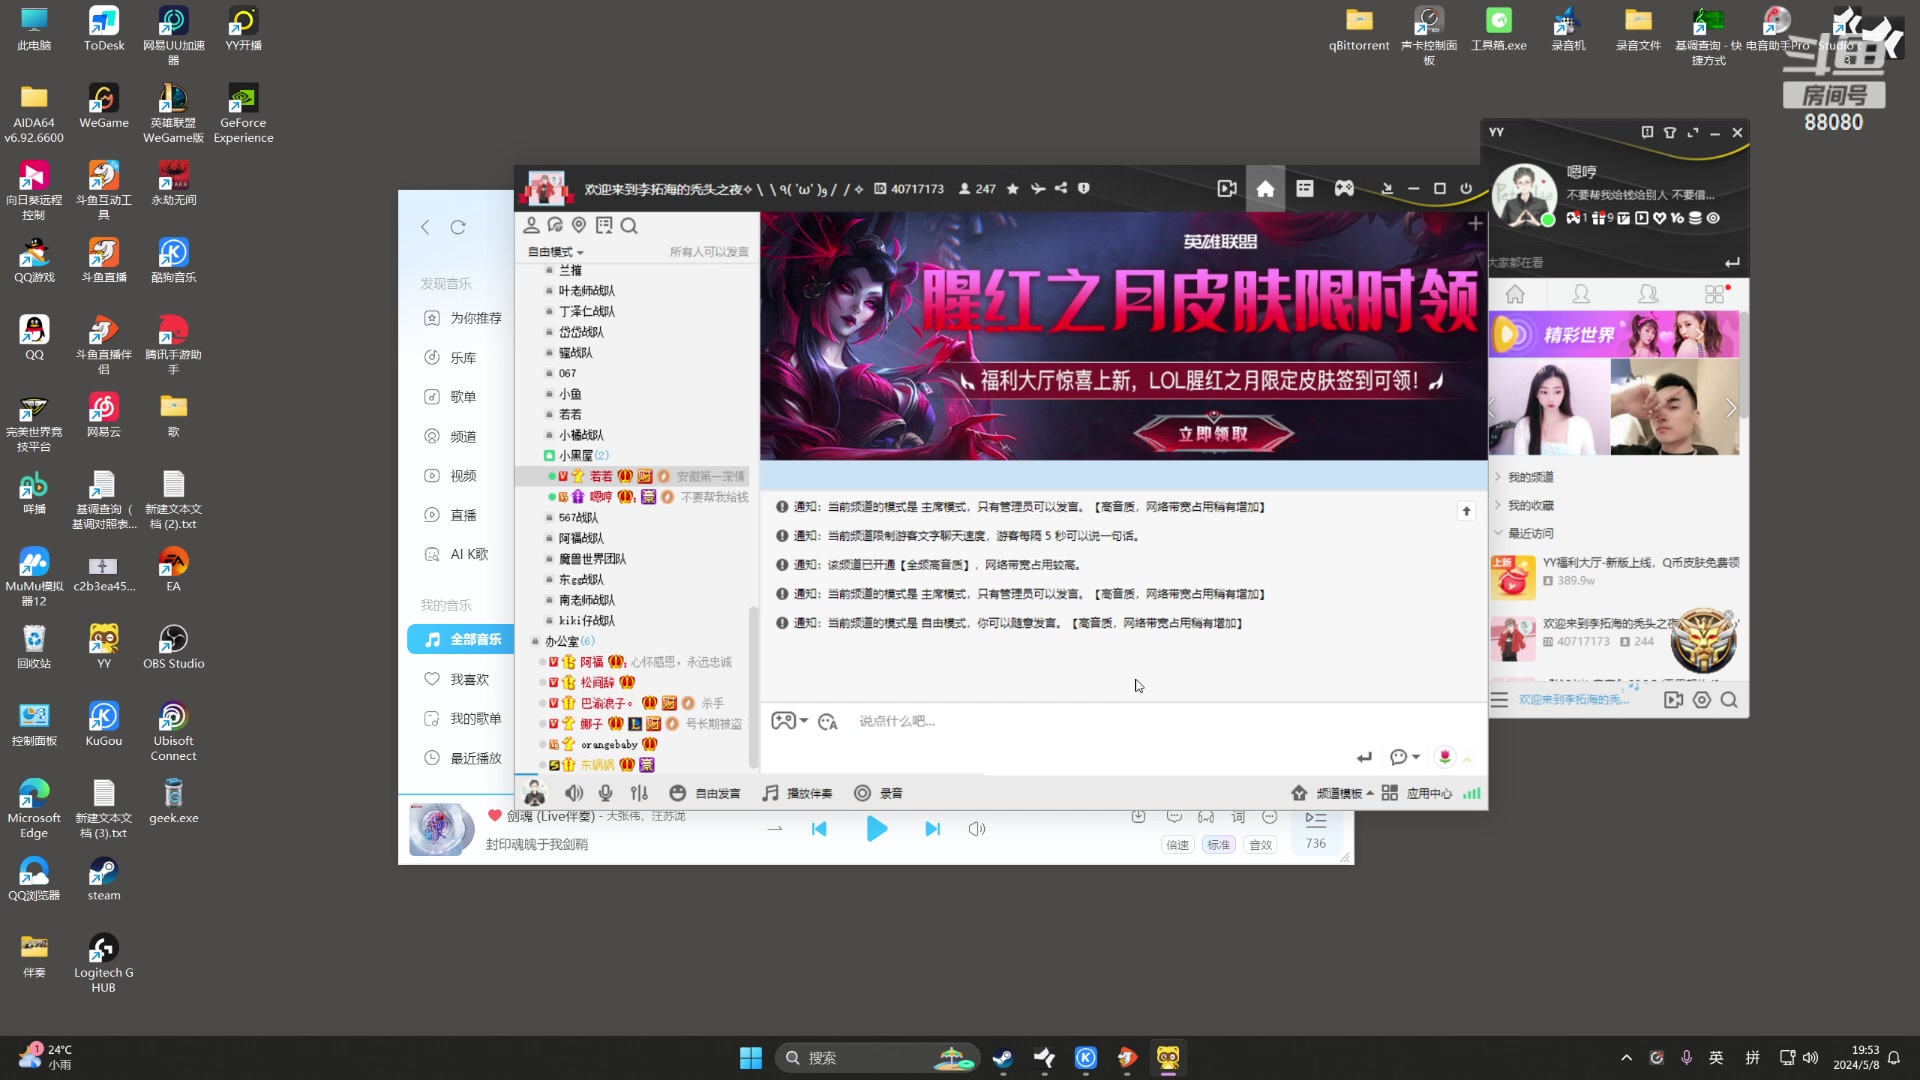This screenshot has height=1080, width=1920.
Task: Open the audio mixer sliders icon
Action: coord(639,792)
